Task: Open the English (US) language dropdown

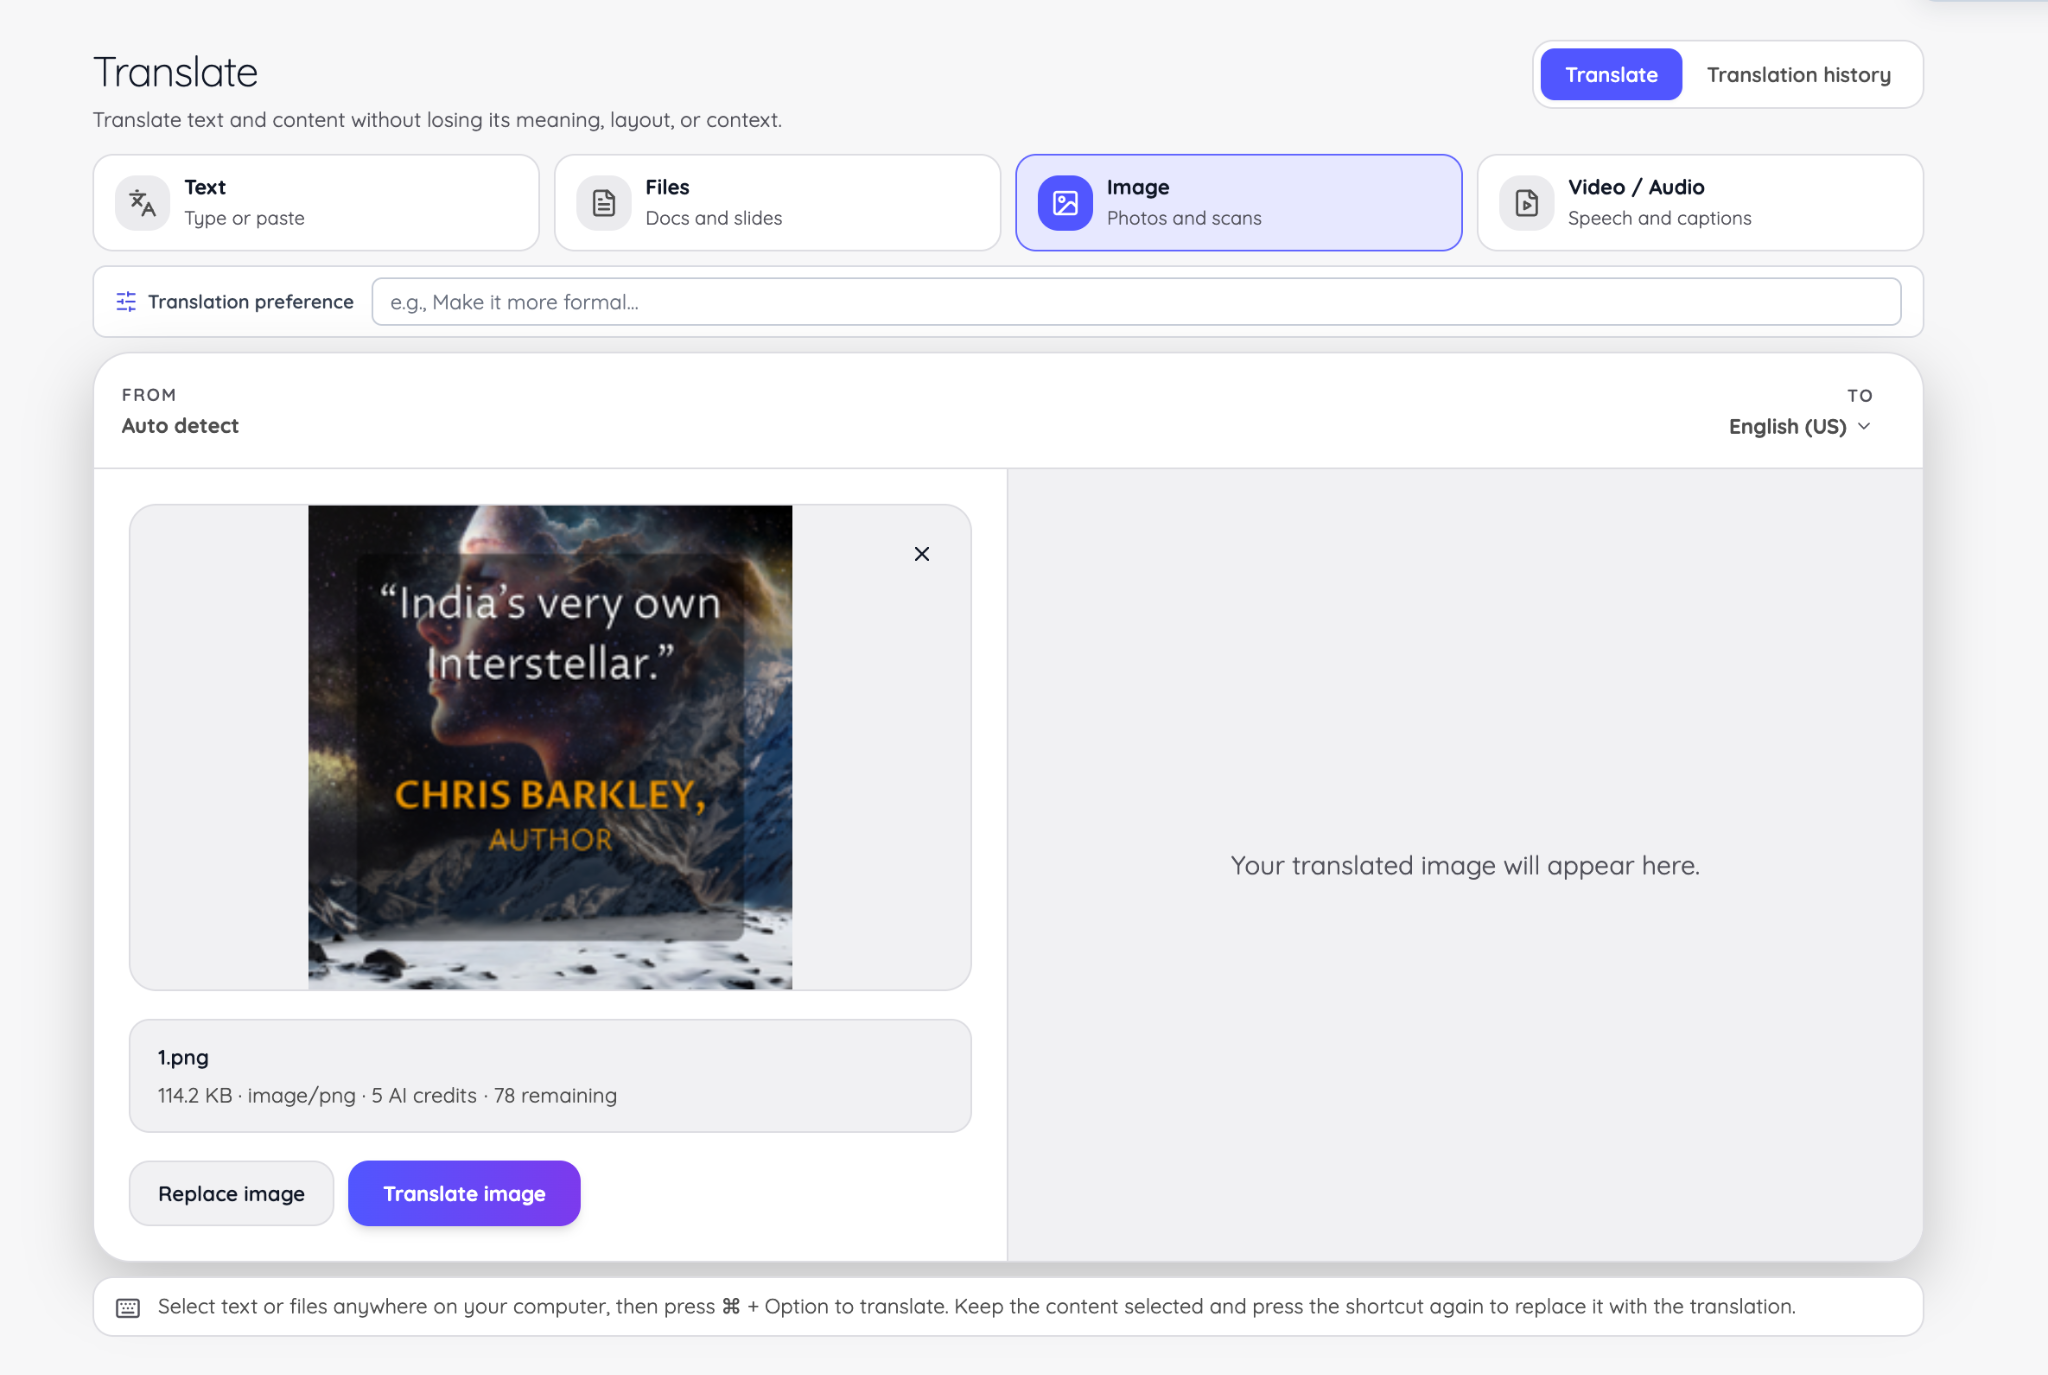Action: 1799,427
